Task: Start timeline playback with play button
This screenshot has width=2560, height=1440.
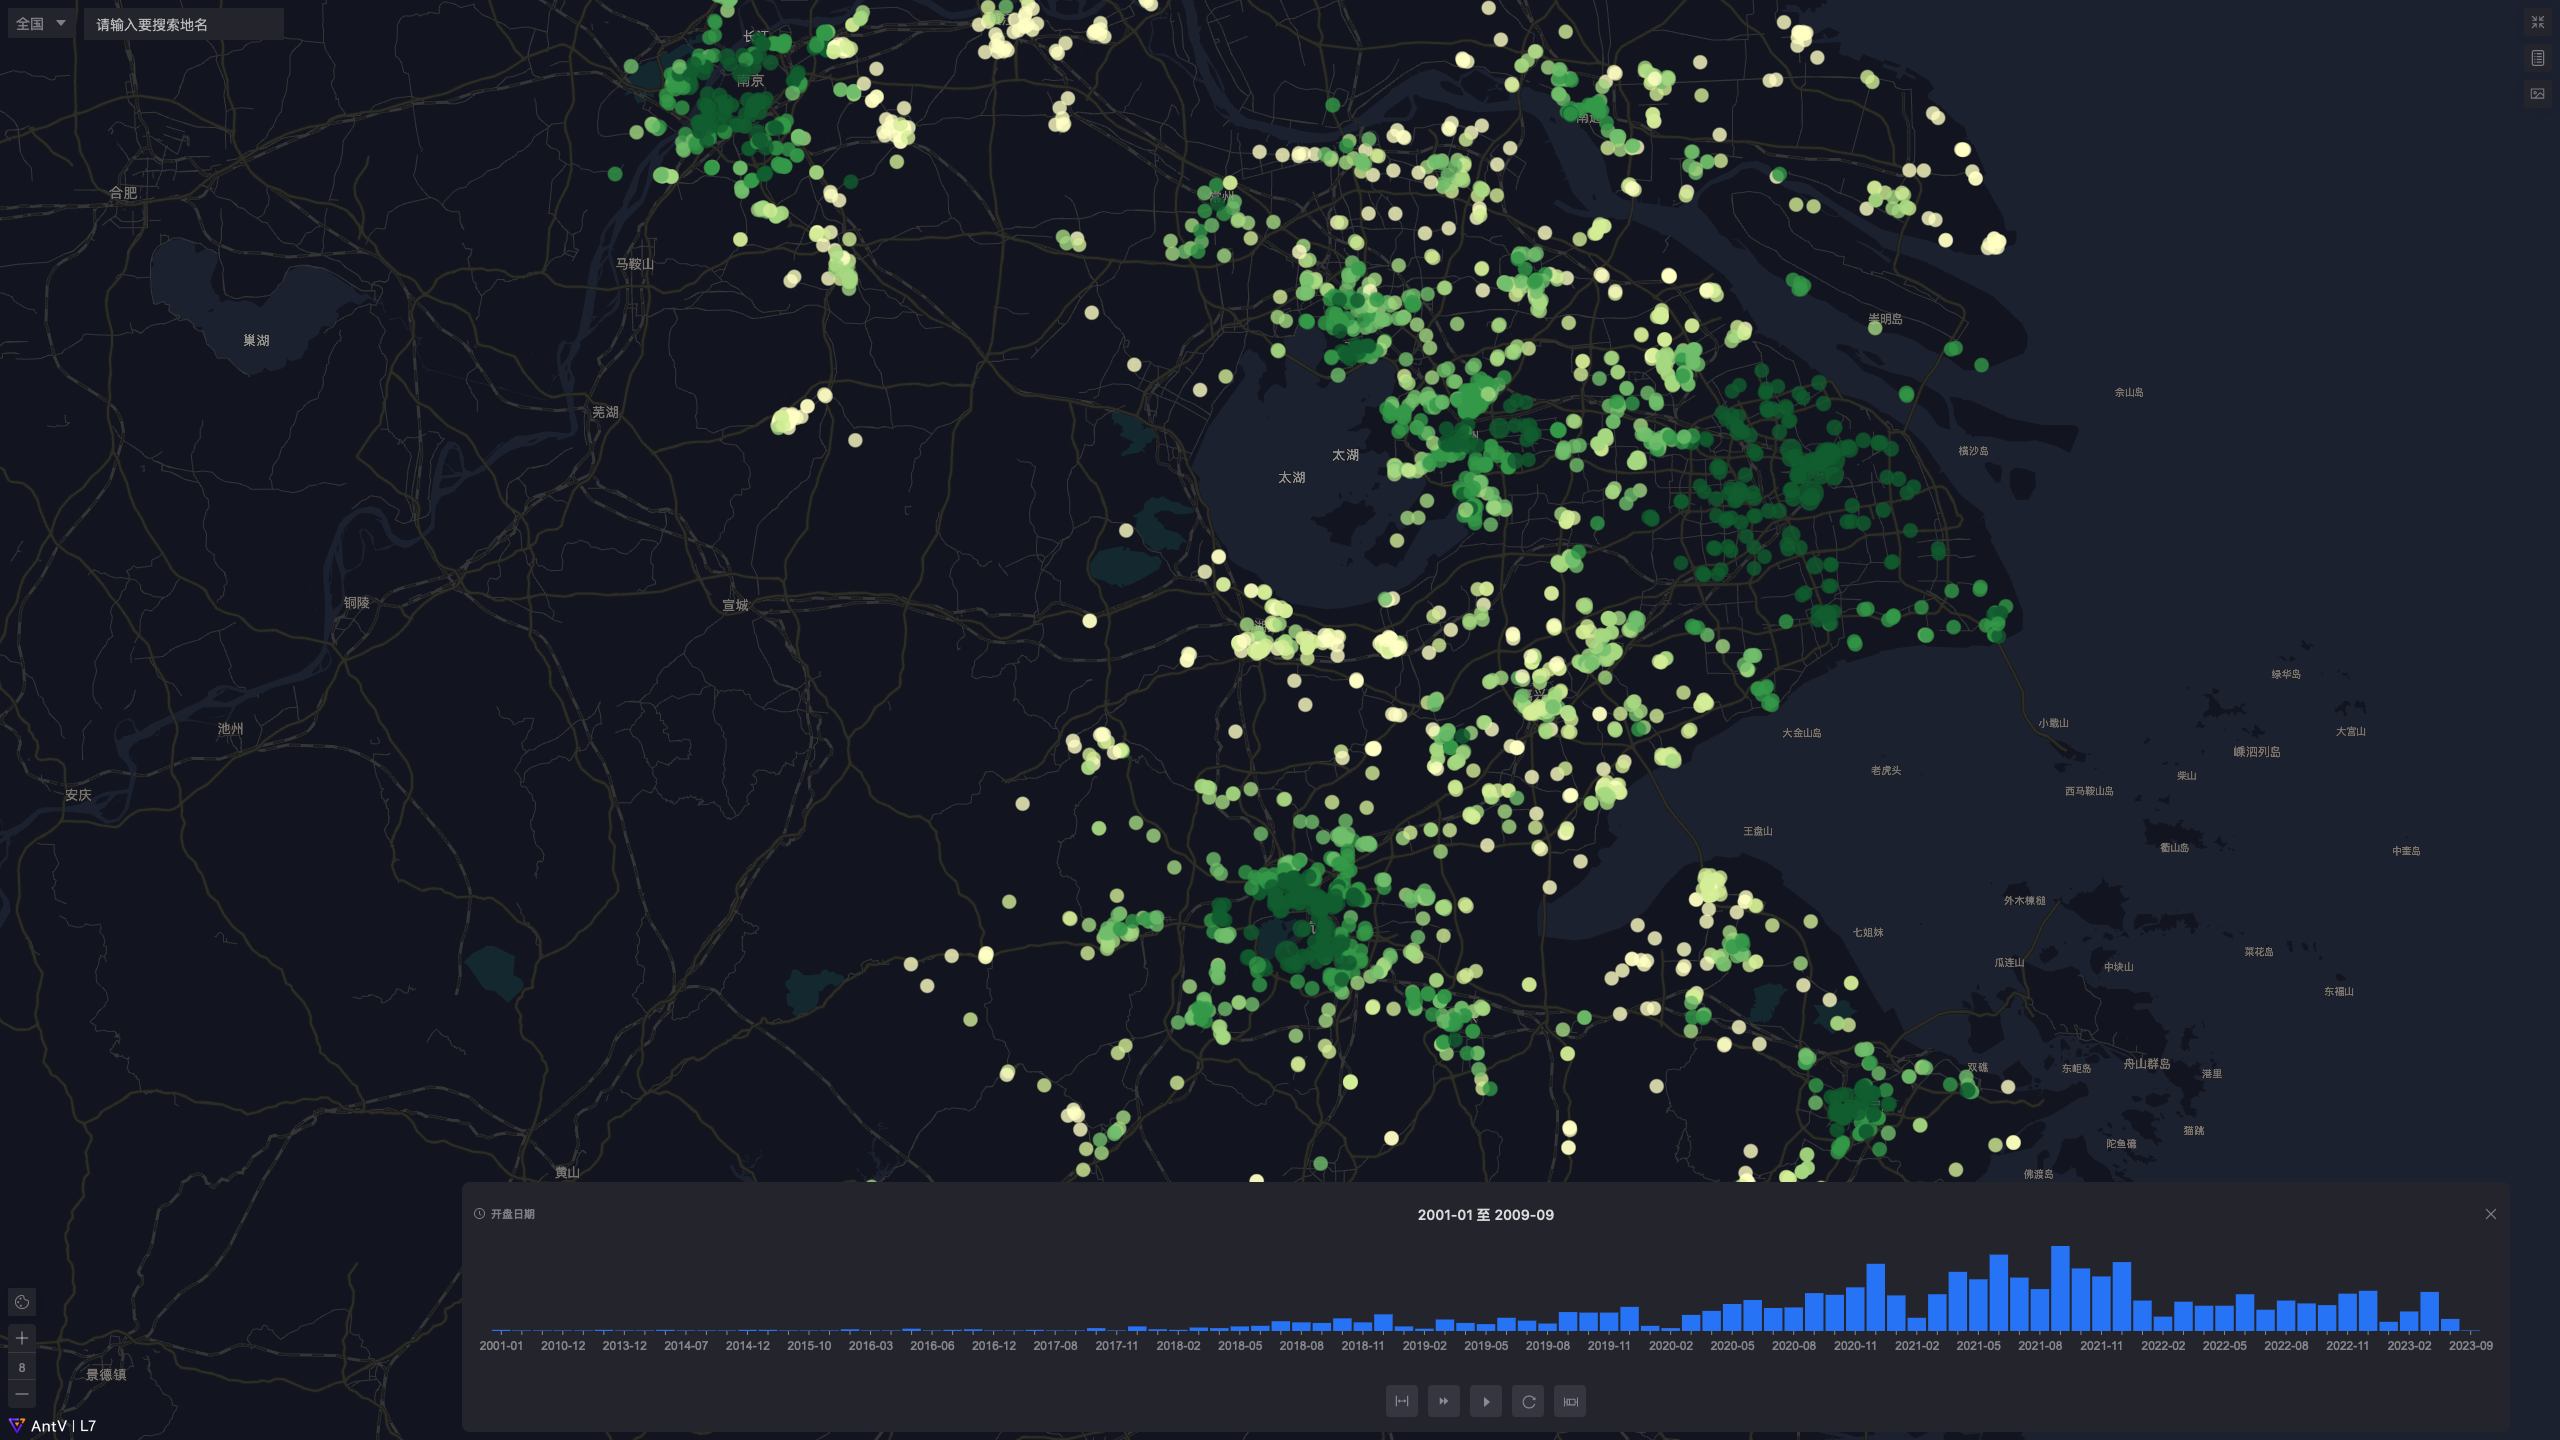Action: pyautogui.click(x=1486, y=1401)
